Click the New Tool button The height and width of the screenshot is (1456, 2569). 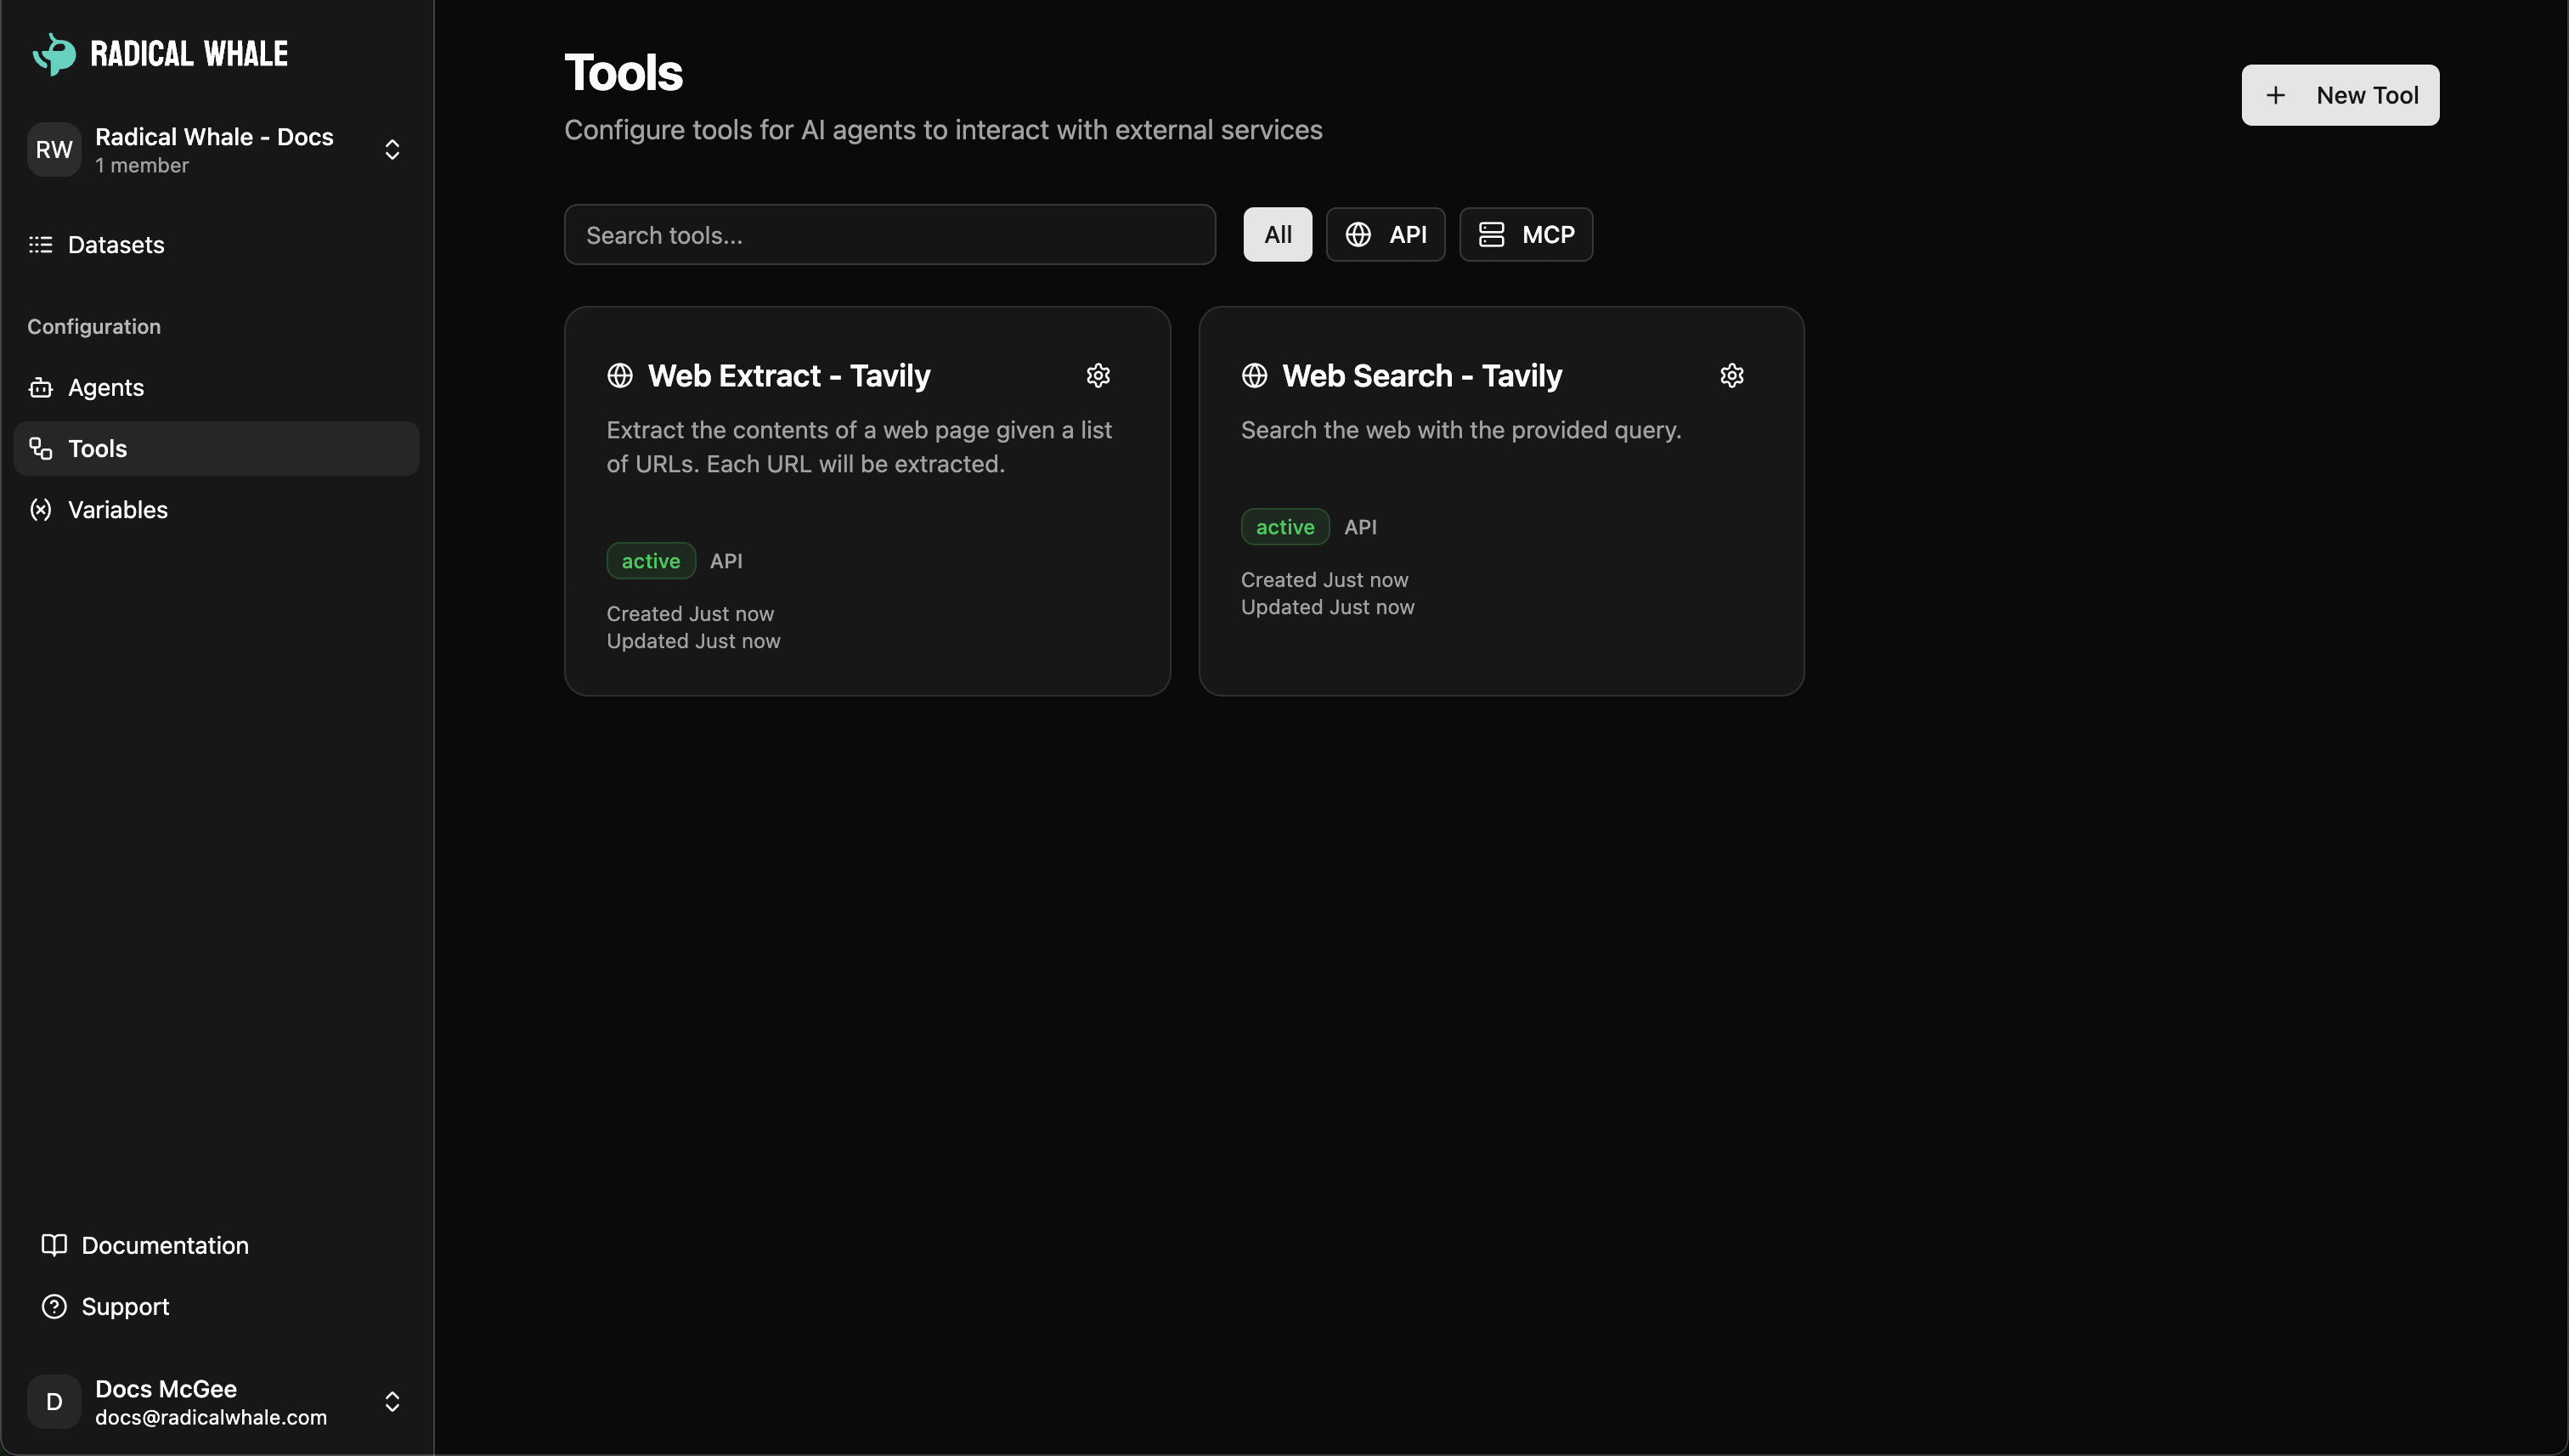point(2340,95)
